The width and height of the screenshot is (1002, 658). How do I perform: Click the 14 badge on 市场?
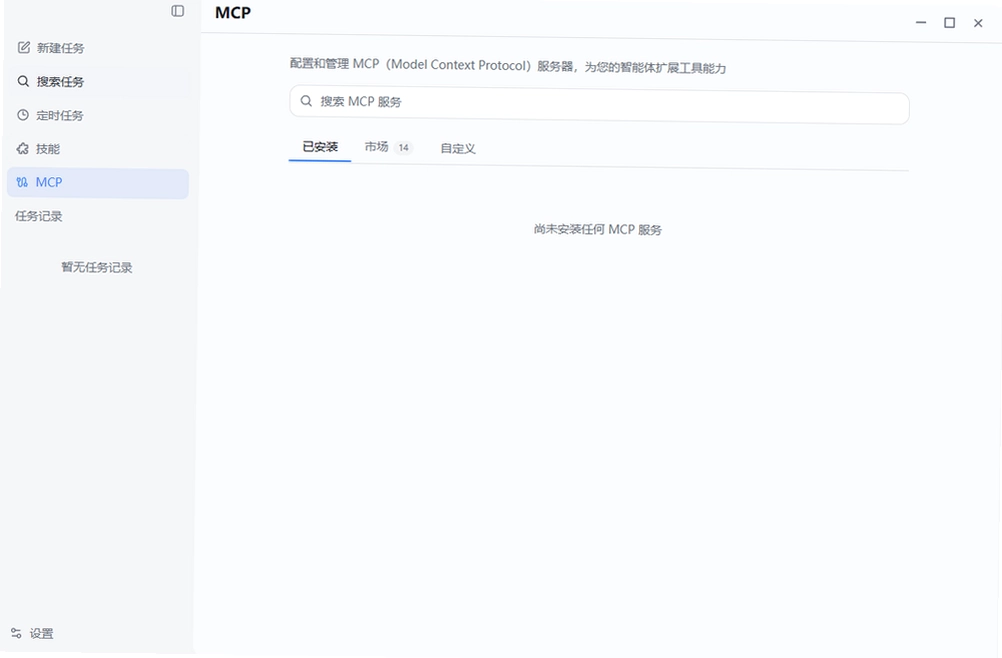click(x=404, y=148)
